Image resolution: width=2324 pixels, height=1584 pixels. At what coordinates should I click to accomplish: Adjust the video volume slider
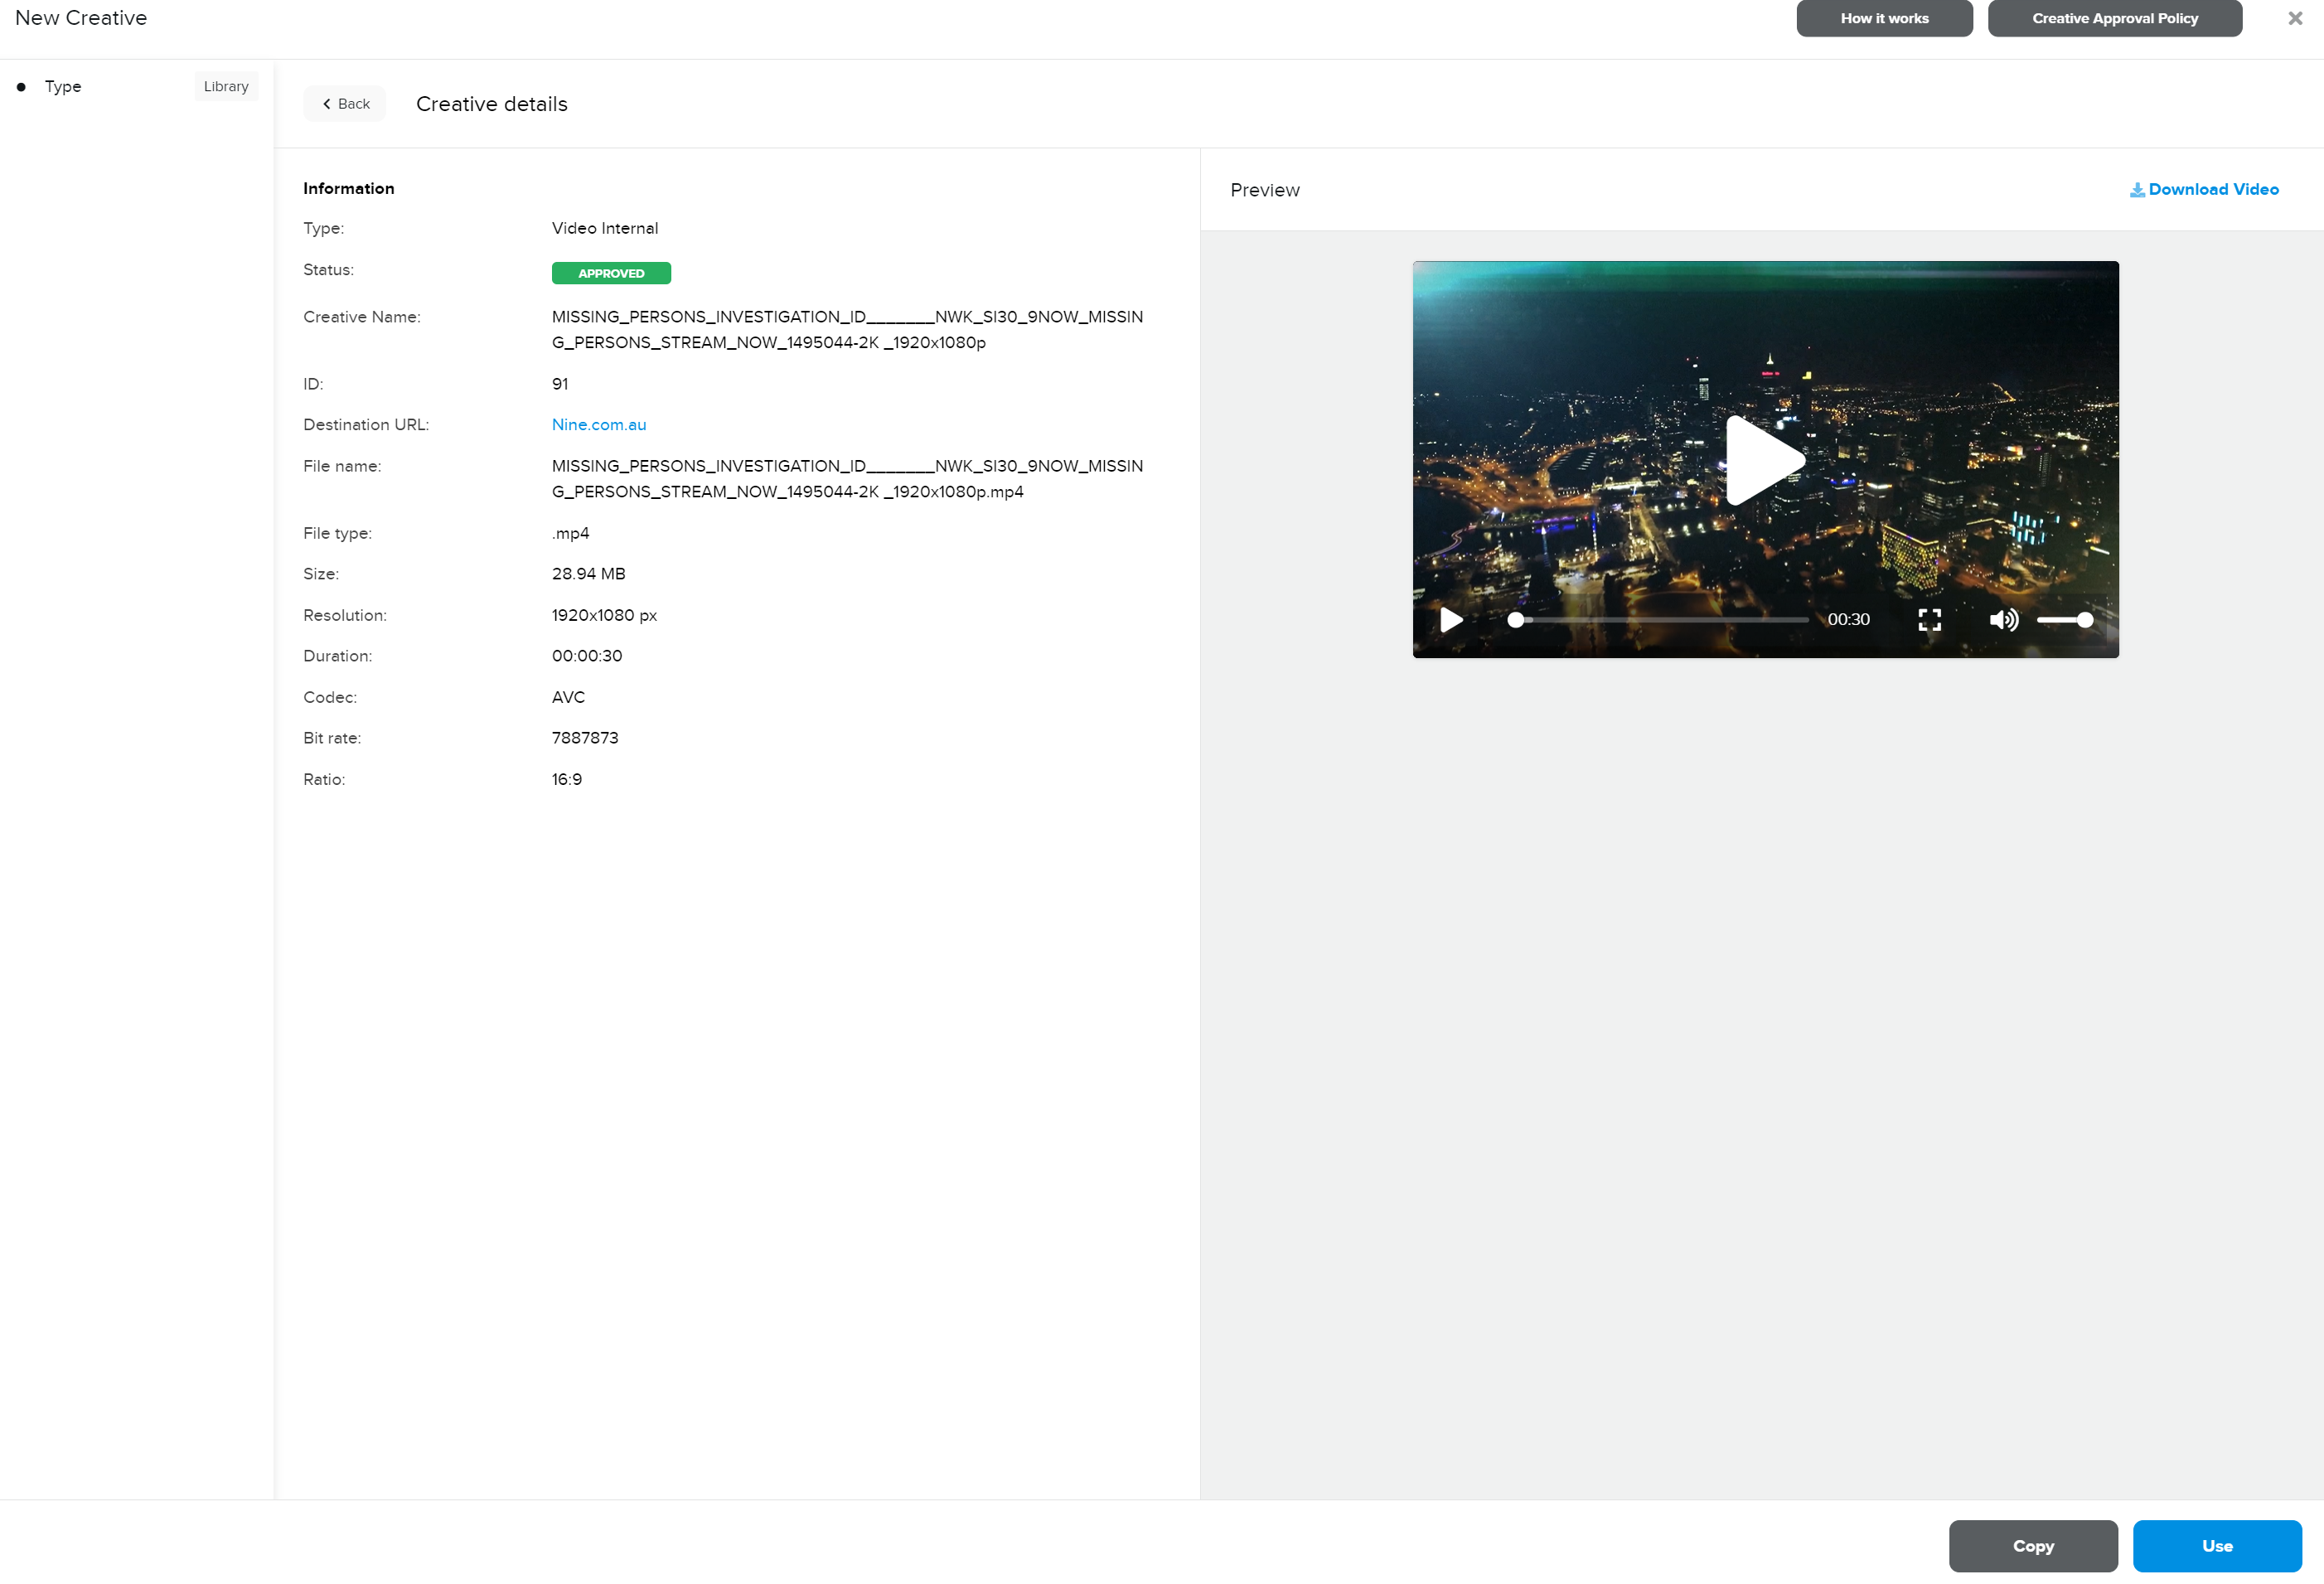(2064, 620)
